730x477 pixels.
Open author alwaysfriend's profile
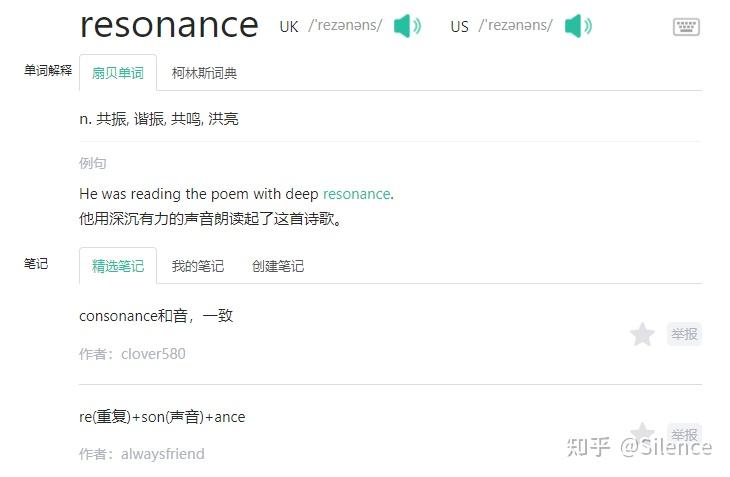tap(162, 454)
